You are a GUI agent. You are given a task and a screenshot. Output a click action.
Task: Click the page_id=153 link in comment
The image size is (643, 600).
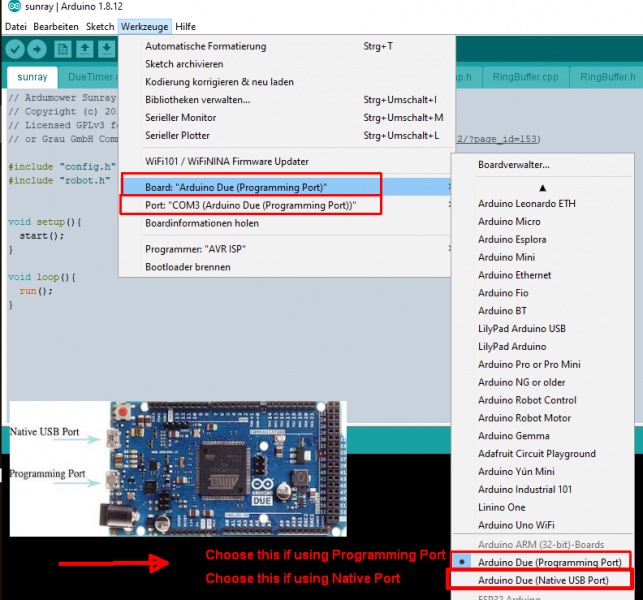tap(498, 139)
